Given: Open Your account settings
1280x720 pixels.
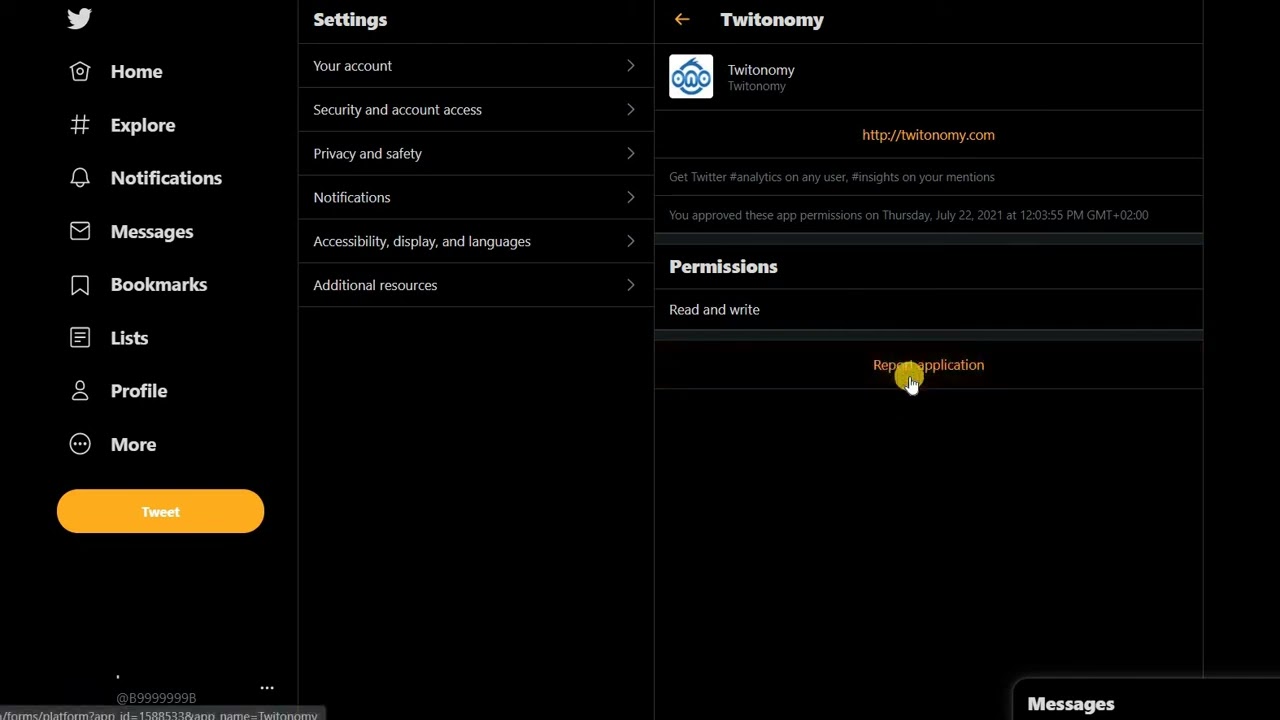Looking at the screenshot, I should (476, 66).
